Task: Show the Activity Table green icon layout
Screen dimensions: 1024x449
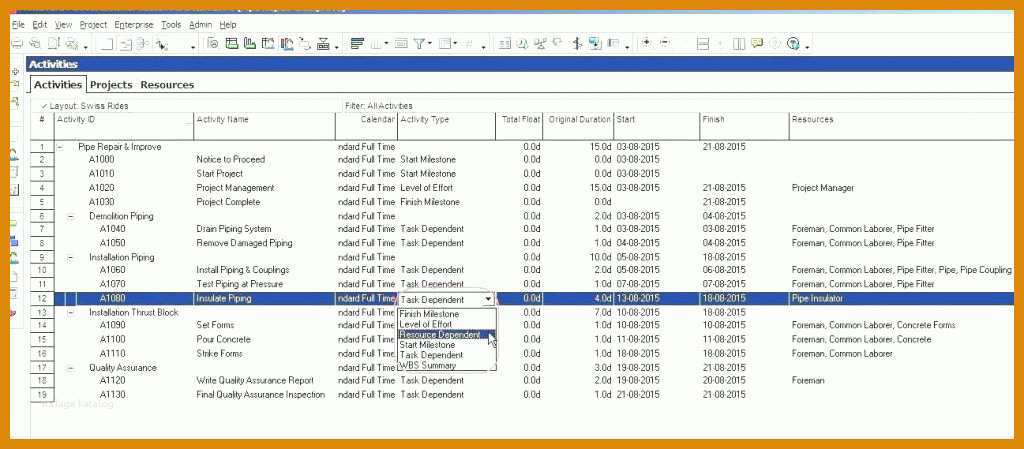Action: (x=231, y=44)
